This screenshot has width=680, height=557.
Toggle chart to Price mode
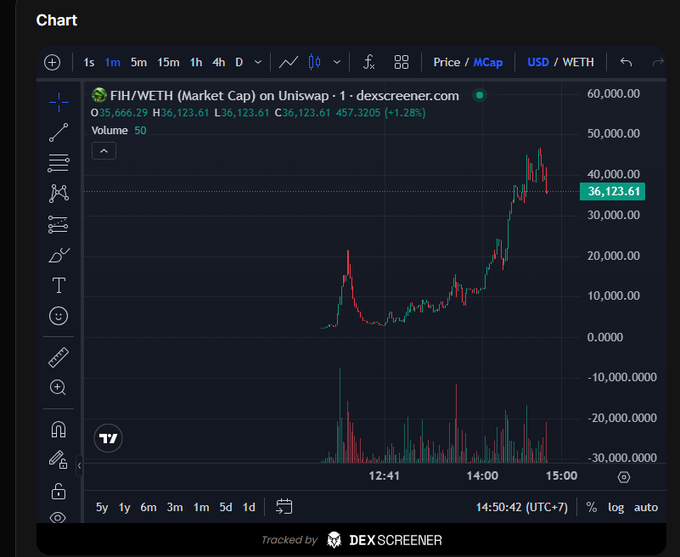coord(447,62)
